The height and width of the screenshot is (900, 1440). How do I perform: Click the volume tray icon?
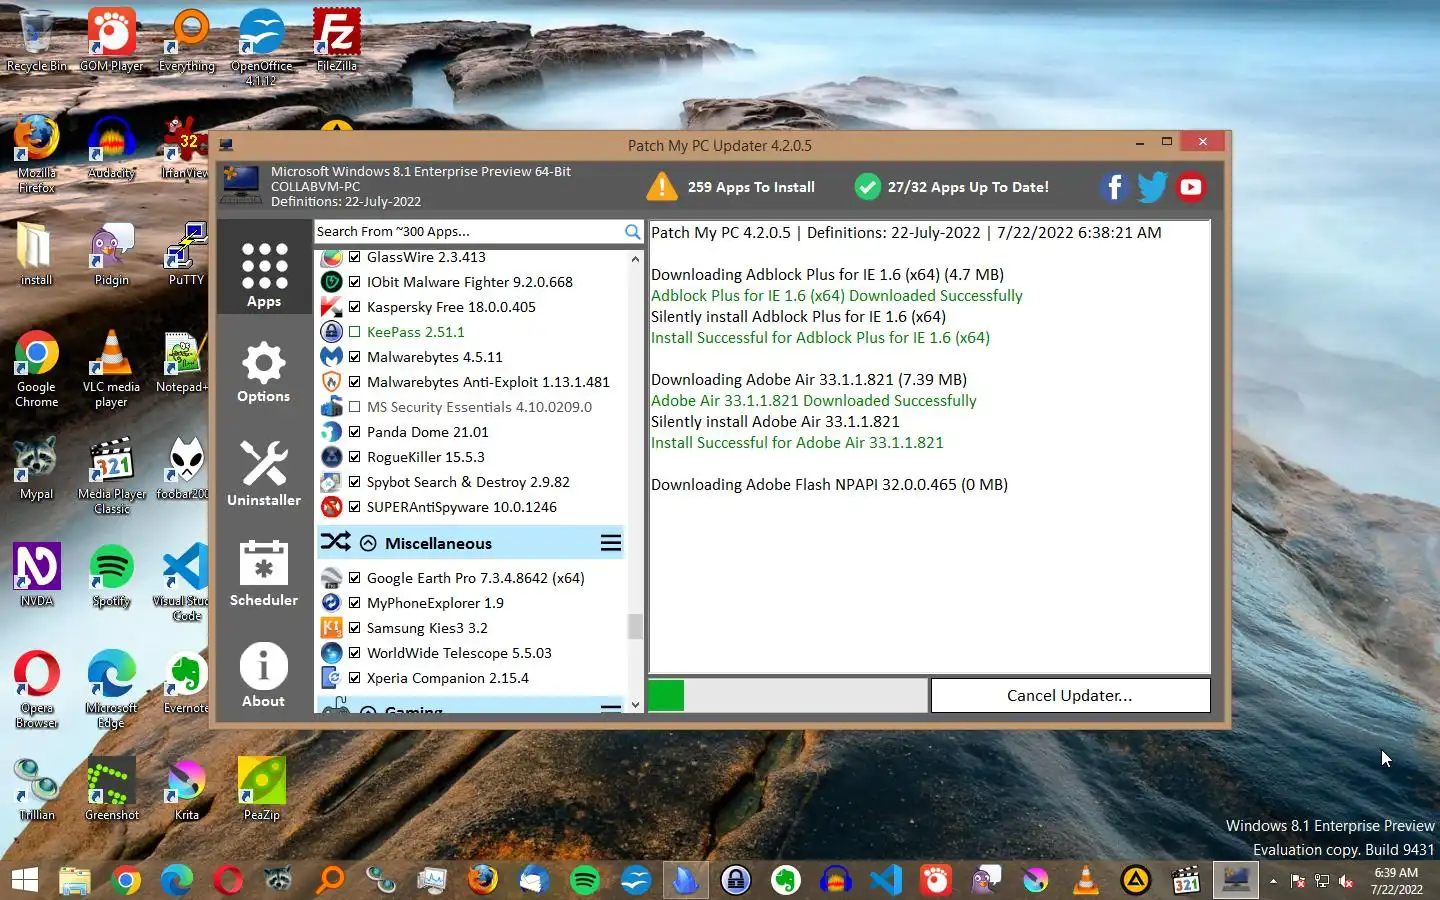[x=1346, y=881]
